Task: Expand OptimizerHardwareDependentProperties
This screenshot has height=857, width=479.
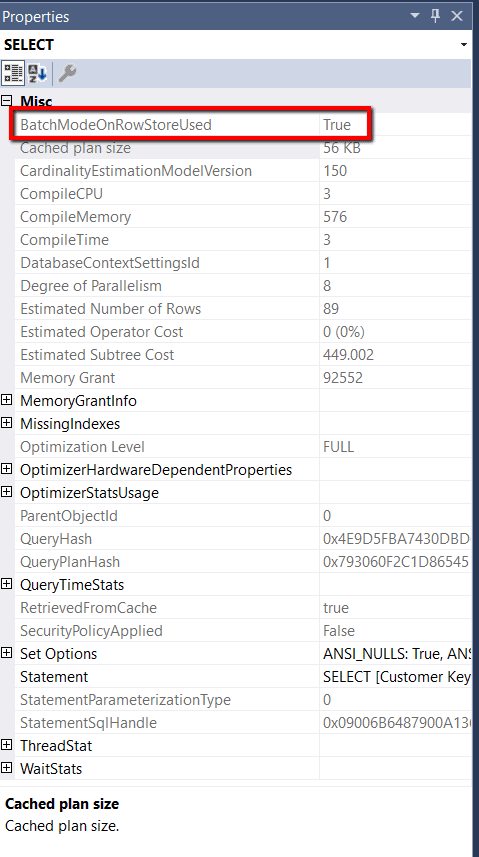Action: [x=7, y=469]
